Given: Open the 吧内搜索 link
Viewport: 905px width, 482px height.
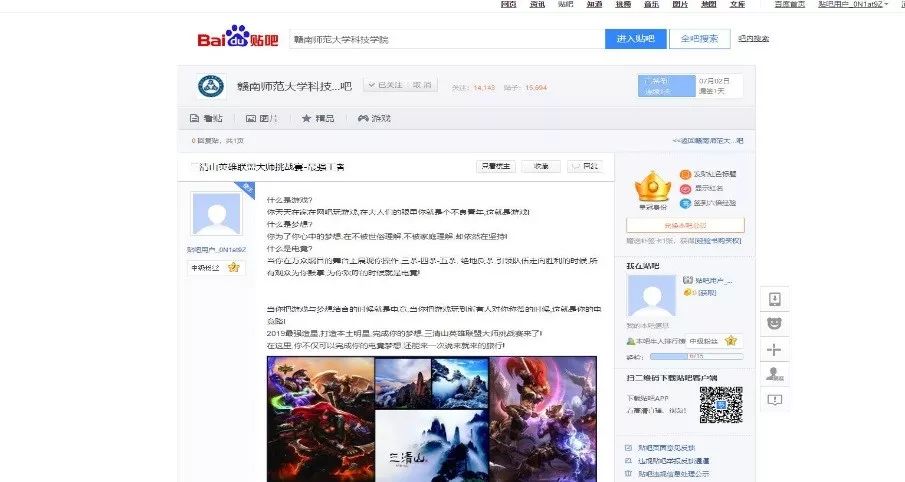Looking at the screenshot, I should (753, 39).
